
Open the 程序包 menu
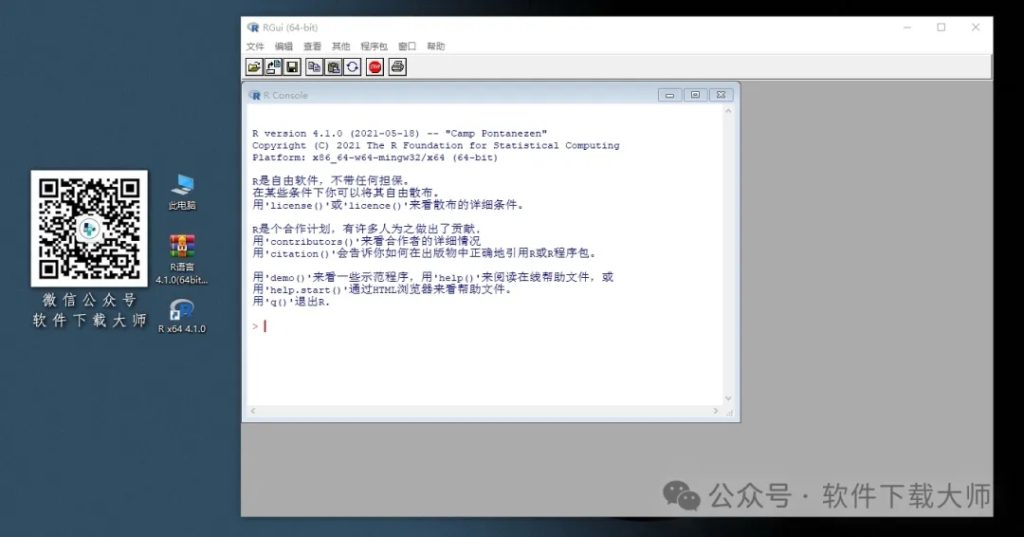tap(374, 46)
